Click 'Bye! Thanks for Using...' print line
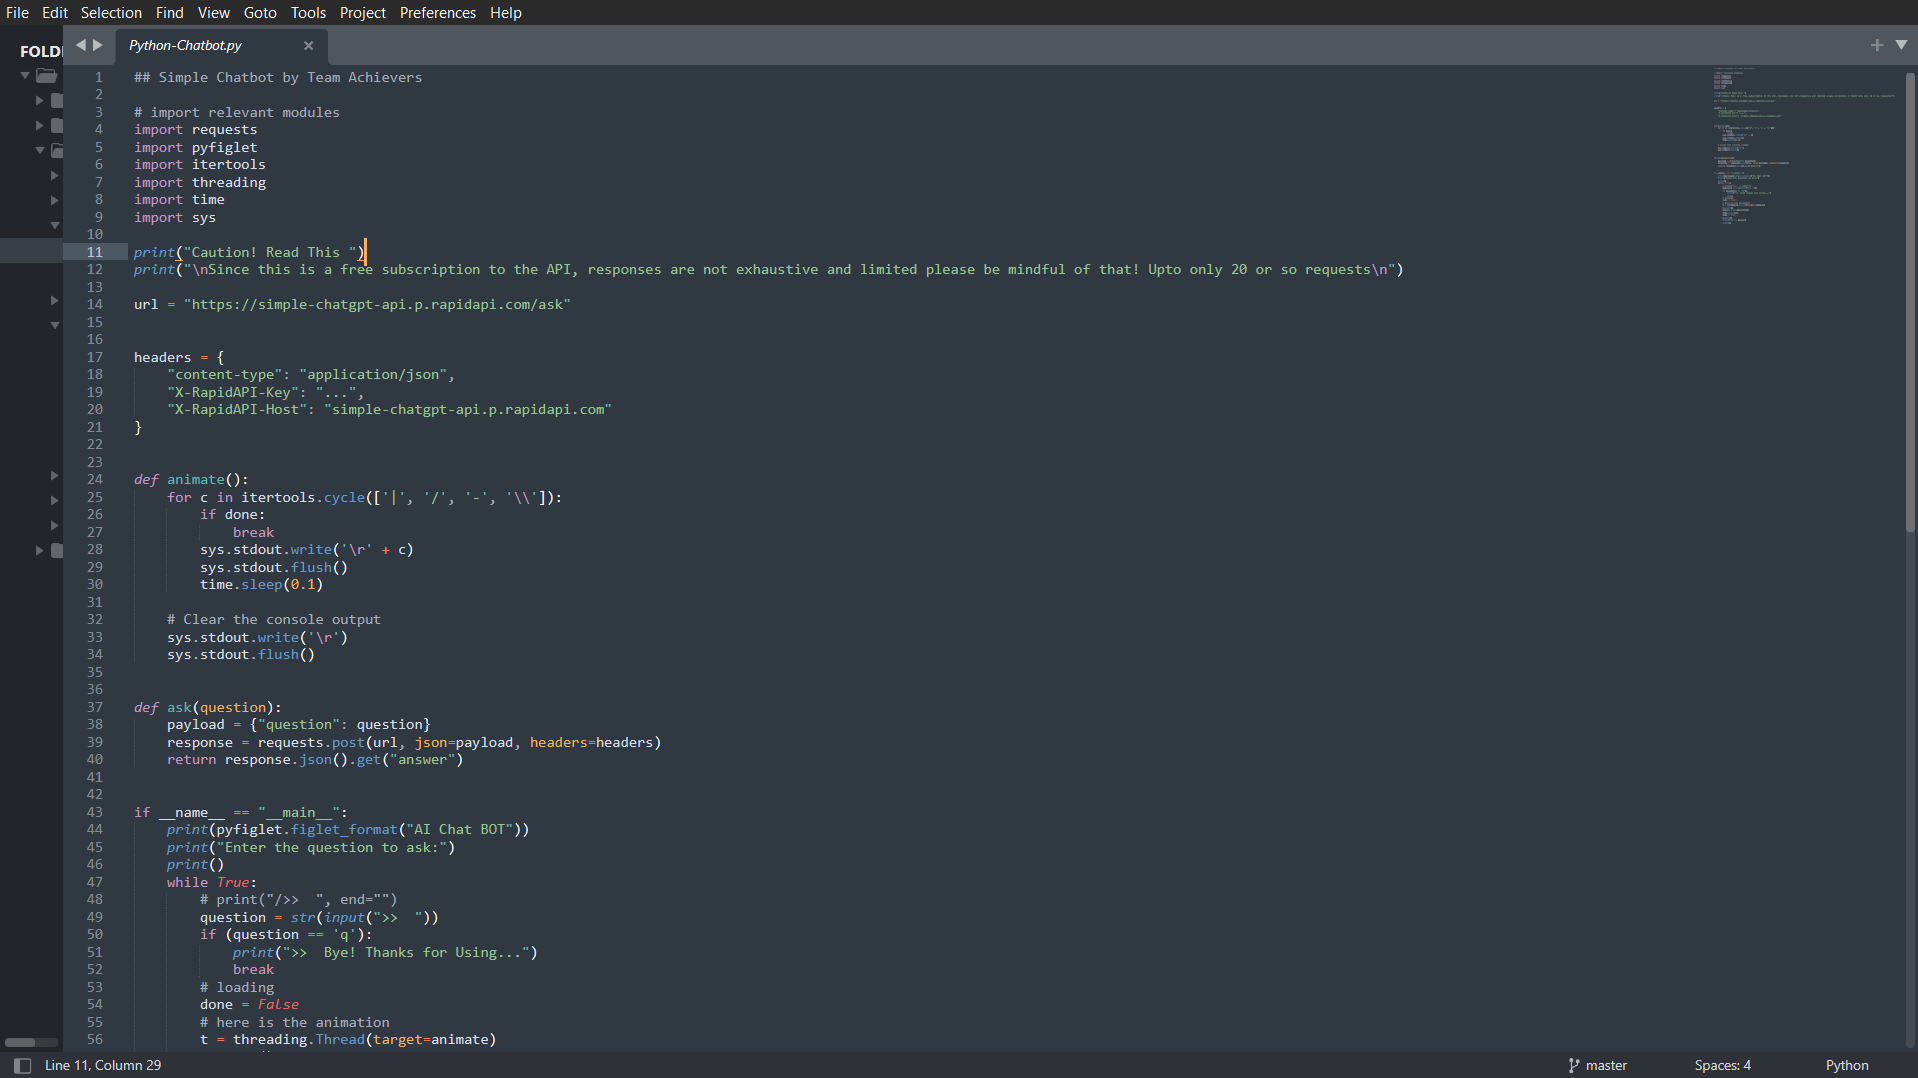Screen dimensions: 1918x1078 (385, 952)
